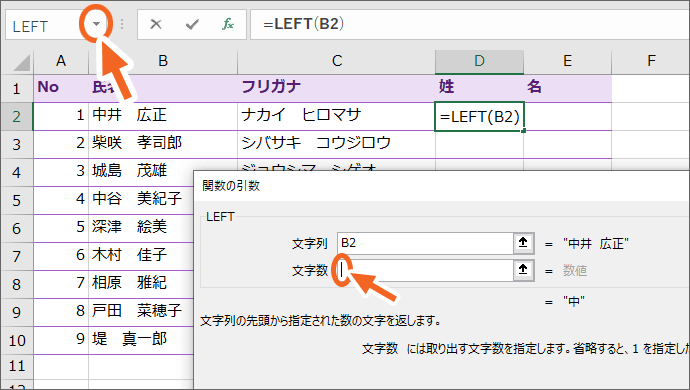
Task: Select row 2 header
Action: pos(17,117)
